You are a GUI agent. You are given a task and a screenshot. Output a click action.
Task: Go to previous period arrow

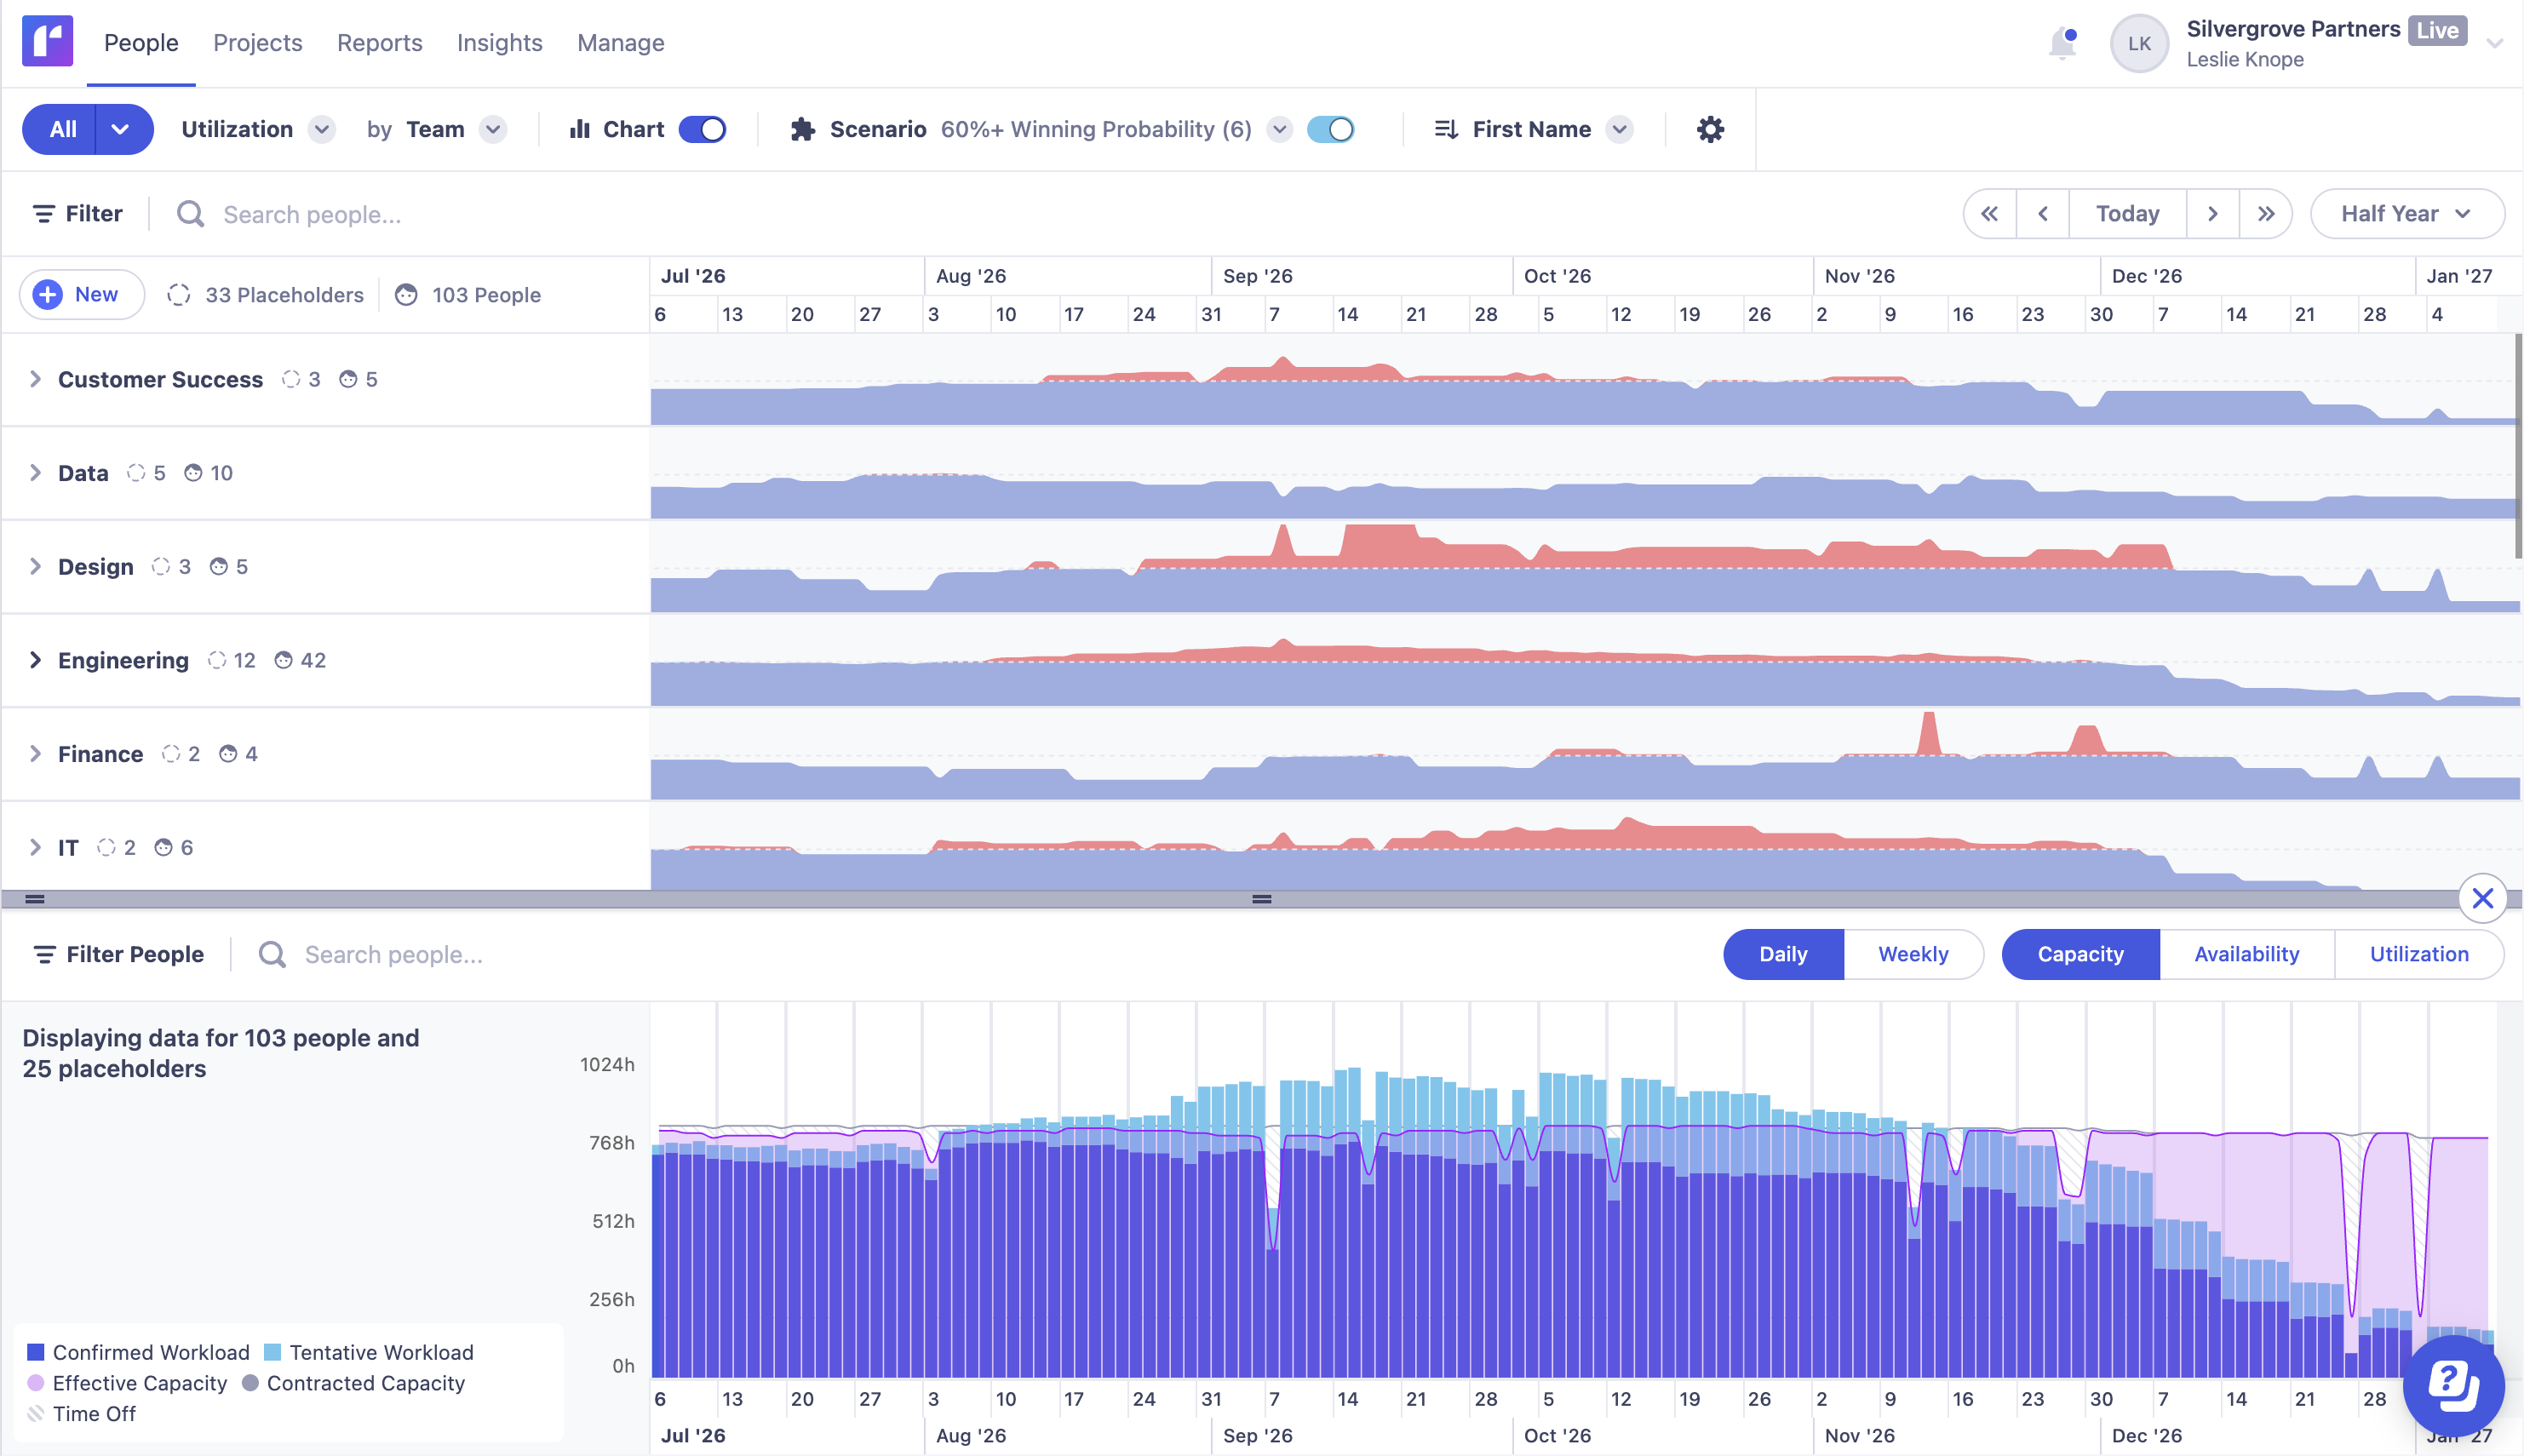pos(2043,214)
